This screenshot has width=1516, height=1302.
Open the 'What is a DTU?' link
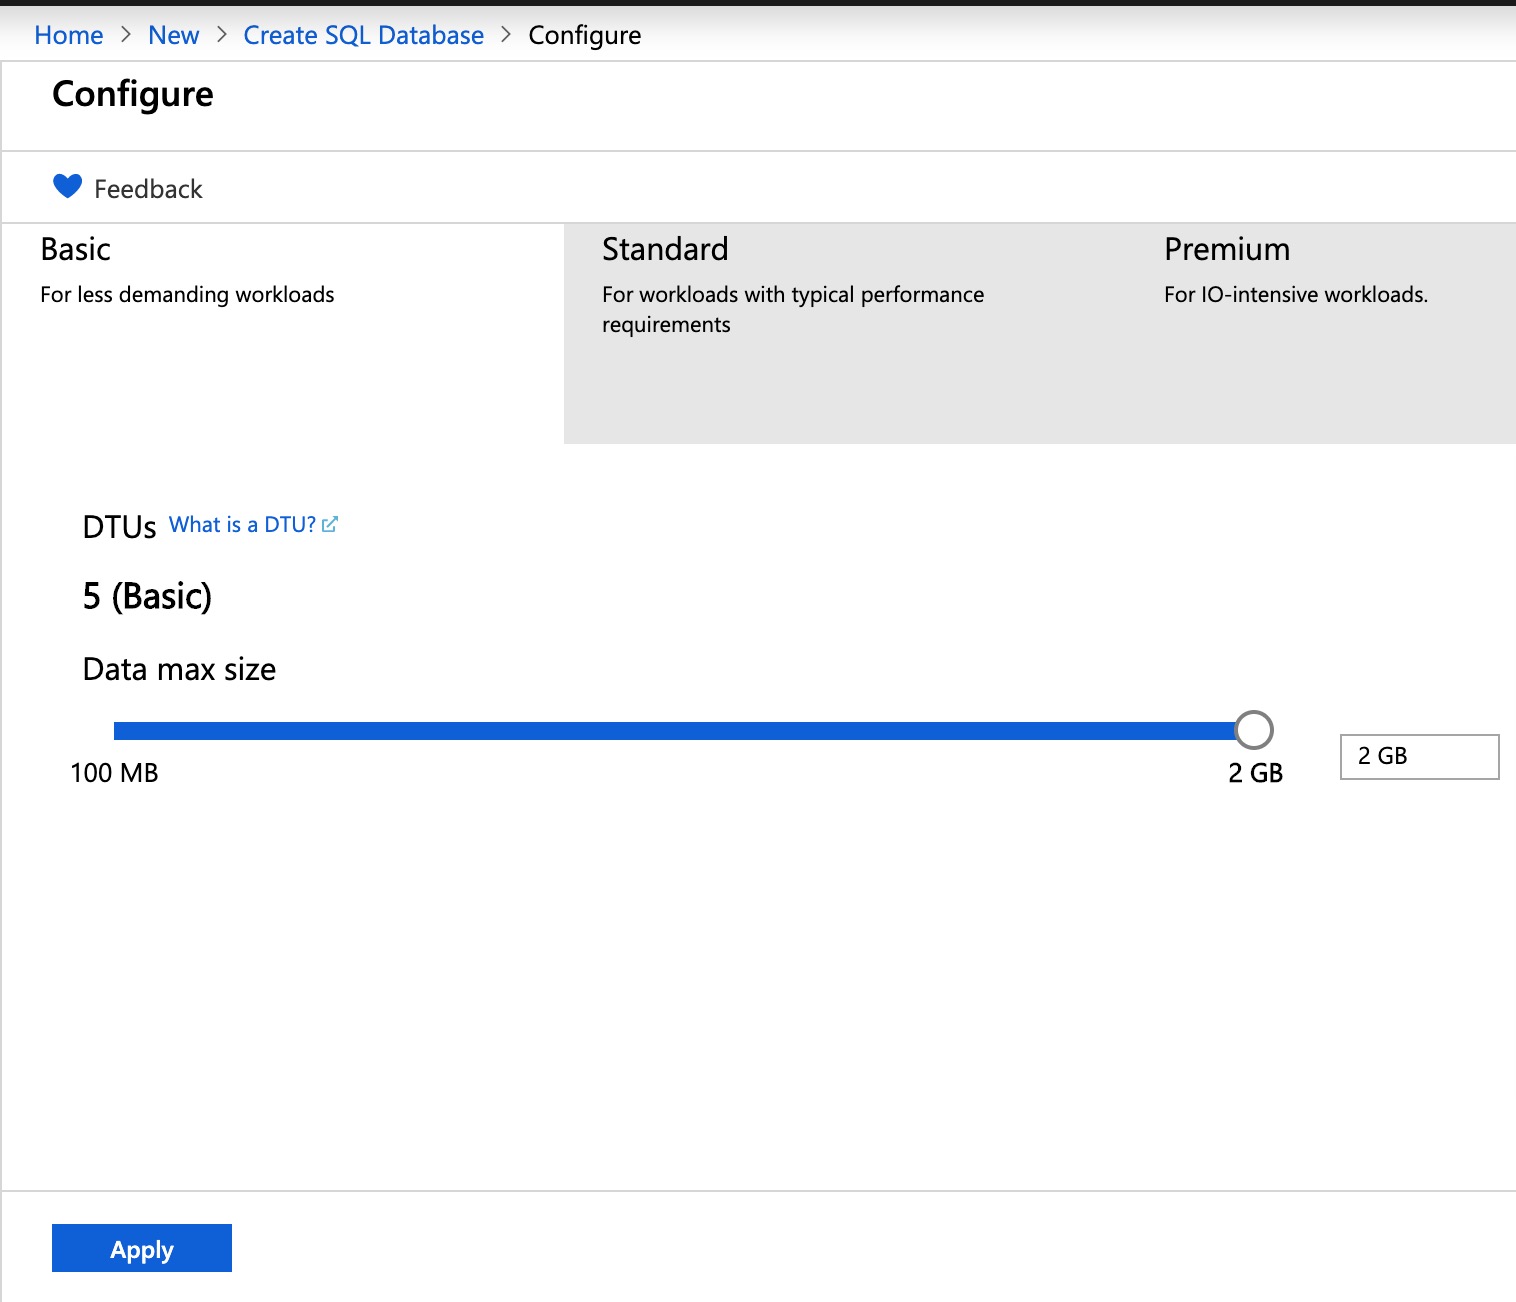[242, 524]
